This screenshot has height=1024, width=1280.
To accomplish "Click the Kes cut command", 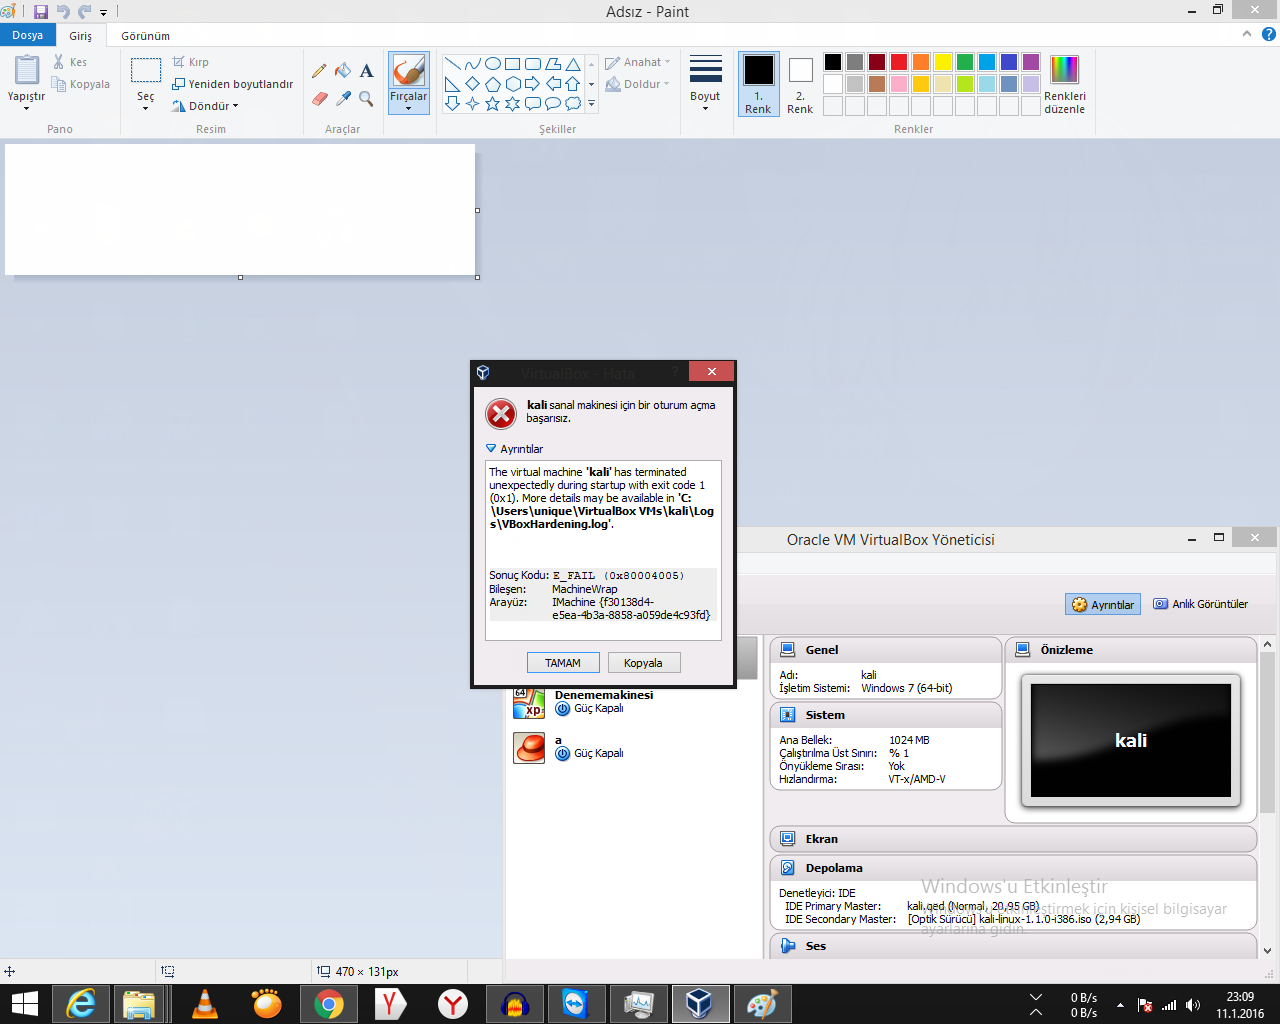I will tap(70, 62).
